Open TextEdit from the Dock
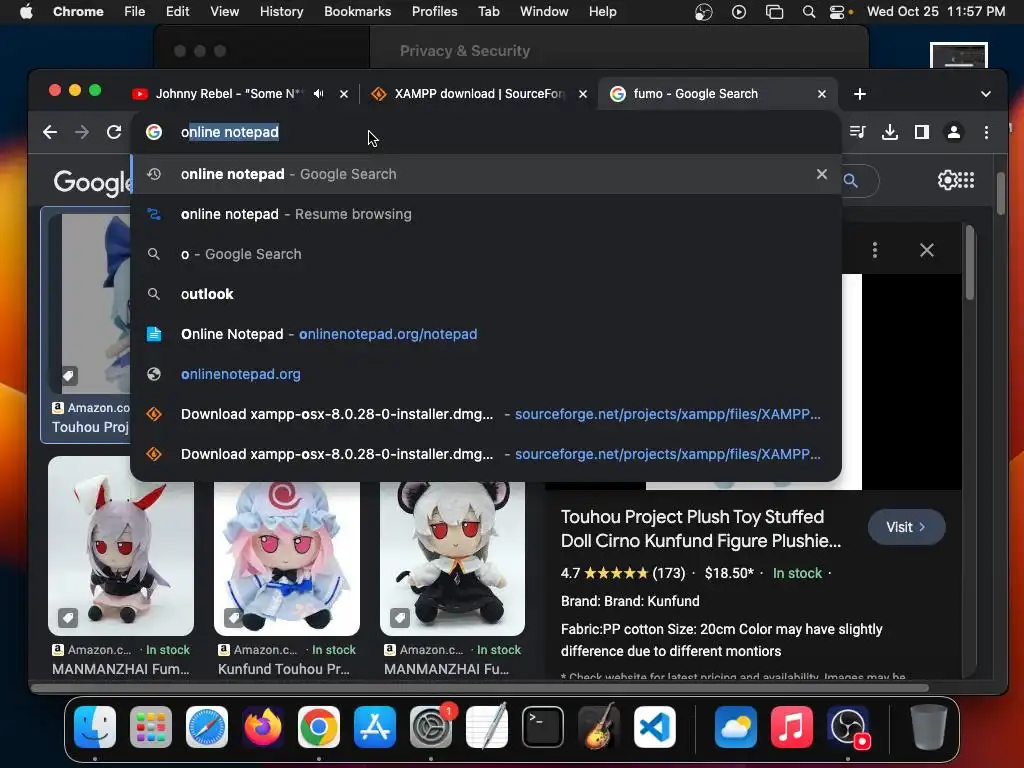The height and width of the screenshot is (768, 1024). pos(487,727)
